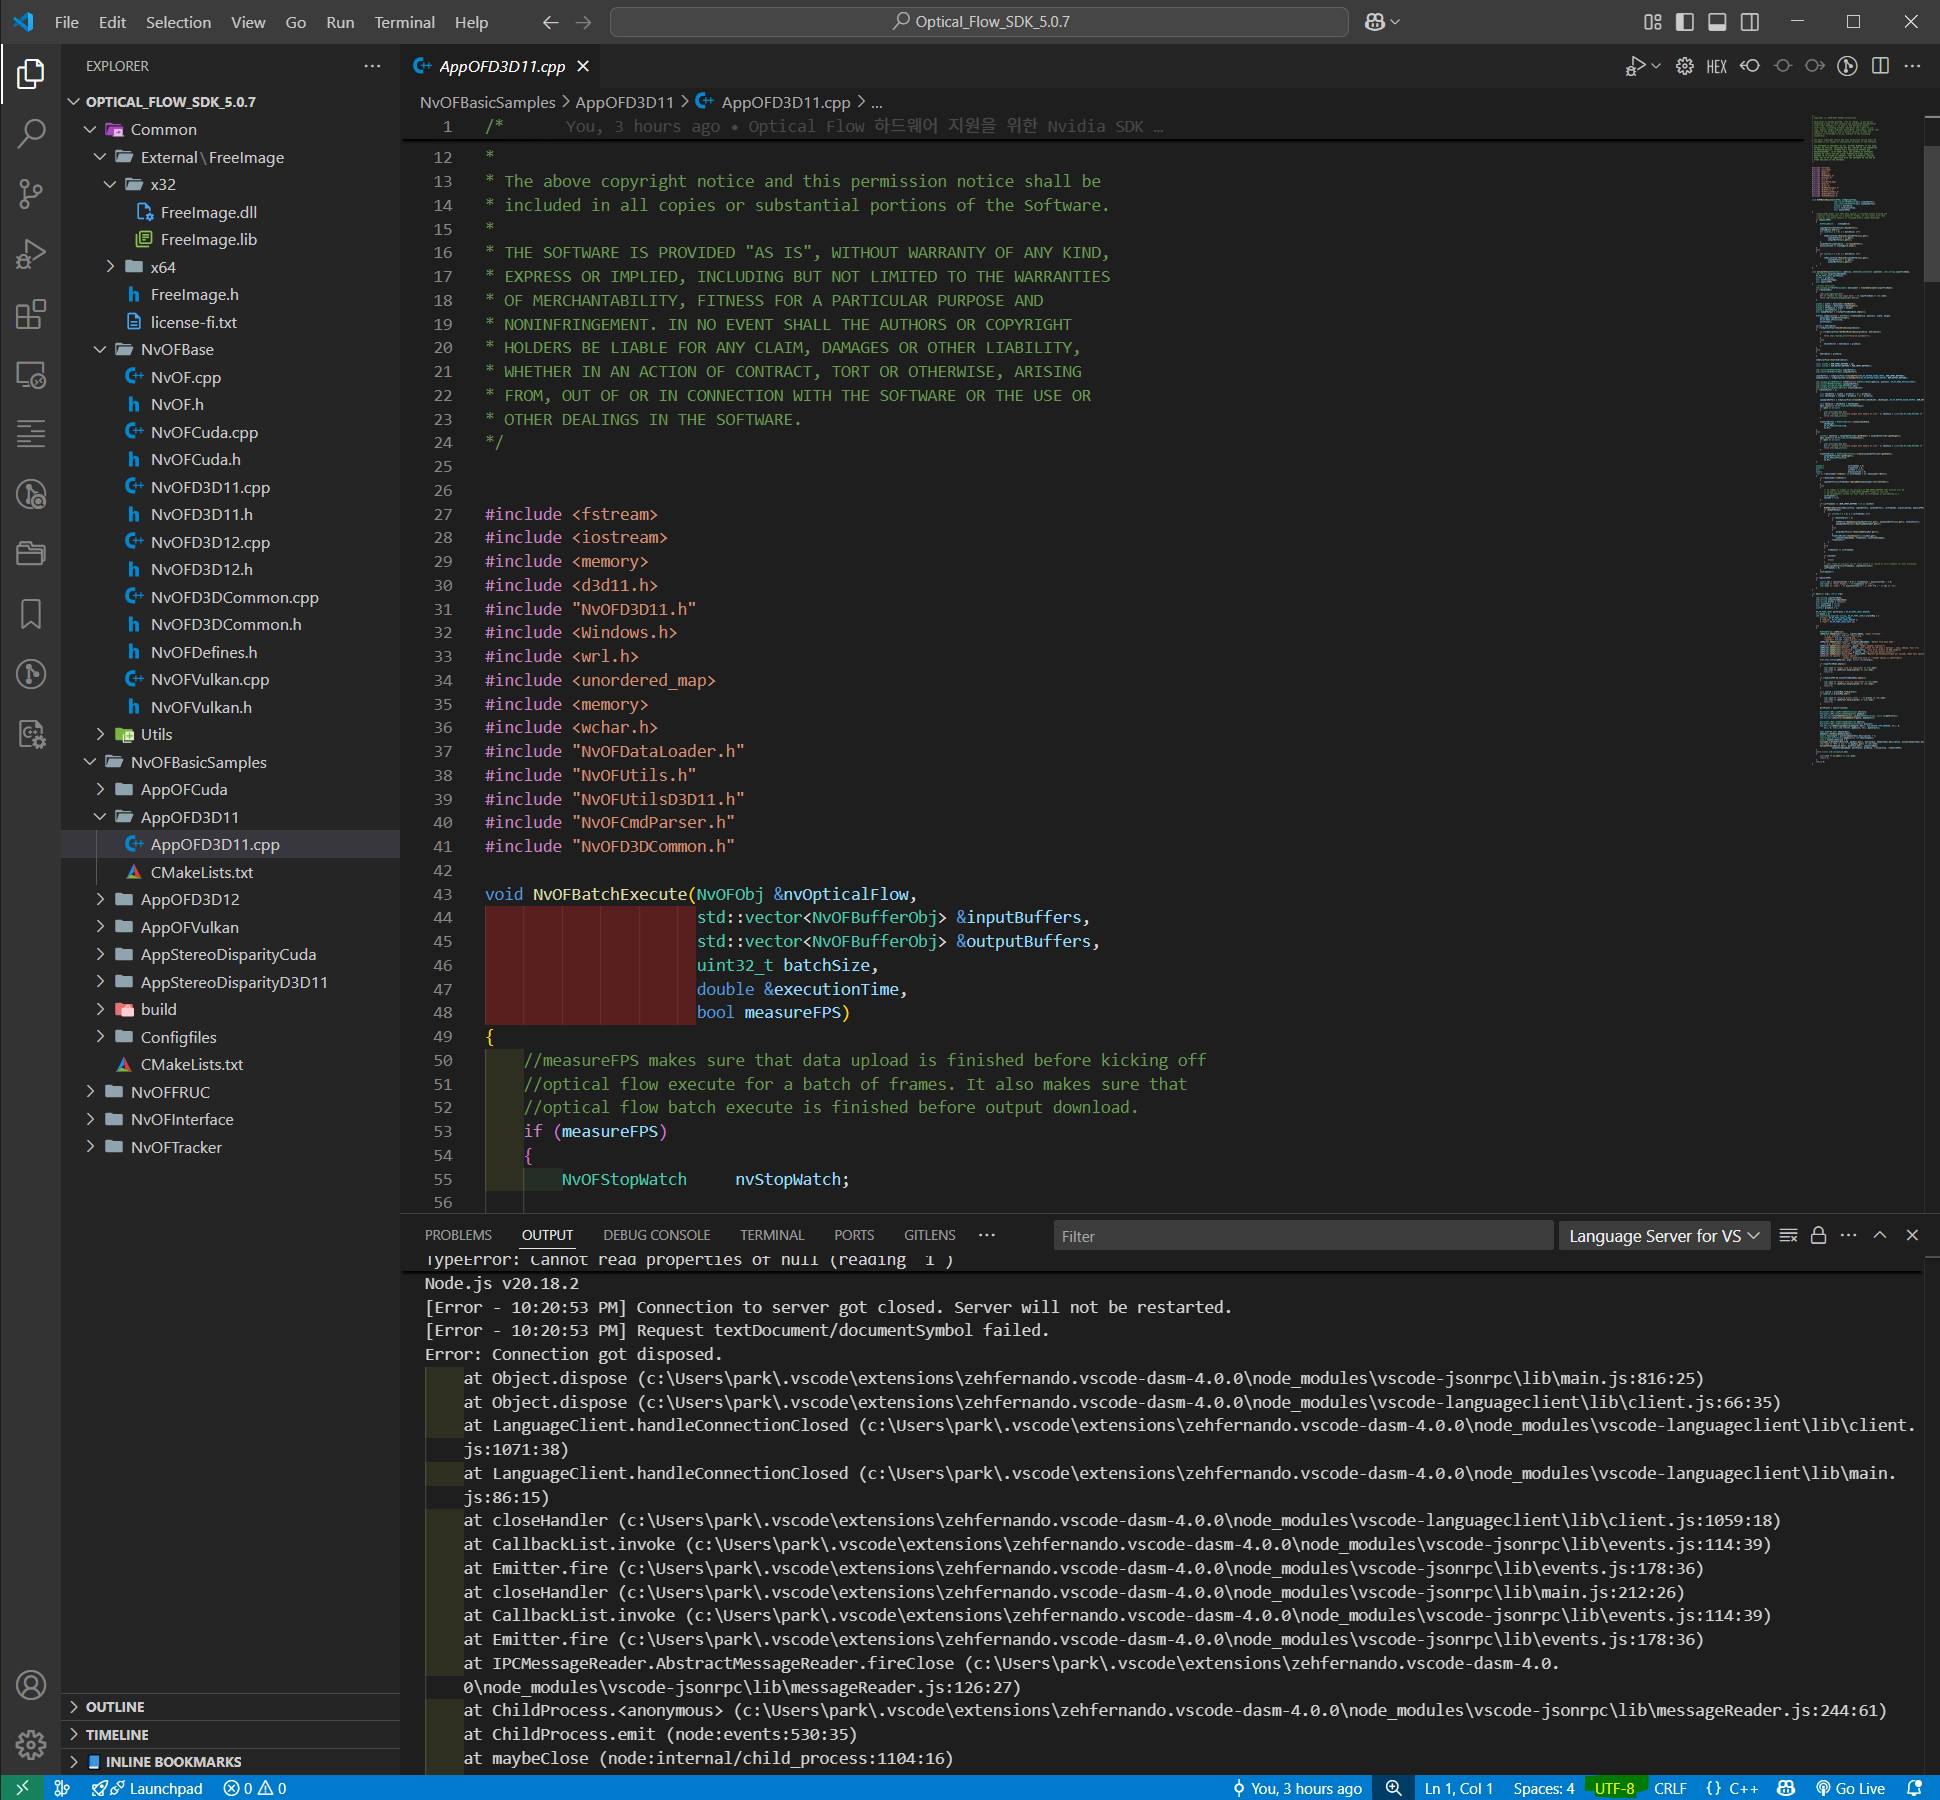1940x1800 pixels.
Task: Switch to the PROBLEMS tab
Action: [x=458, y=1235]
